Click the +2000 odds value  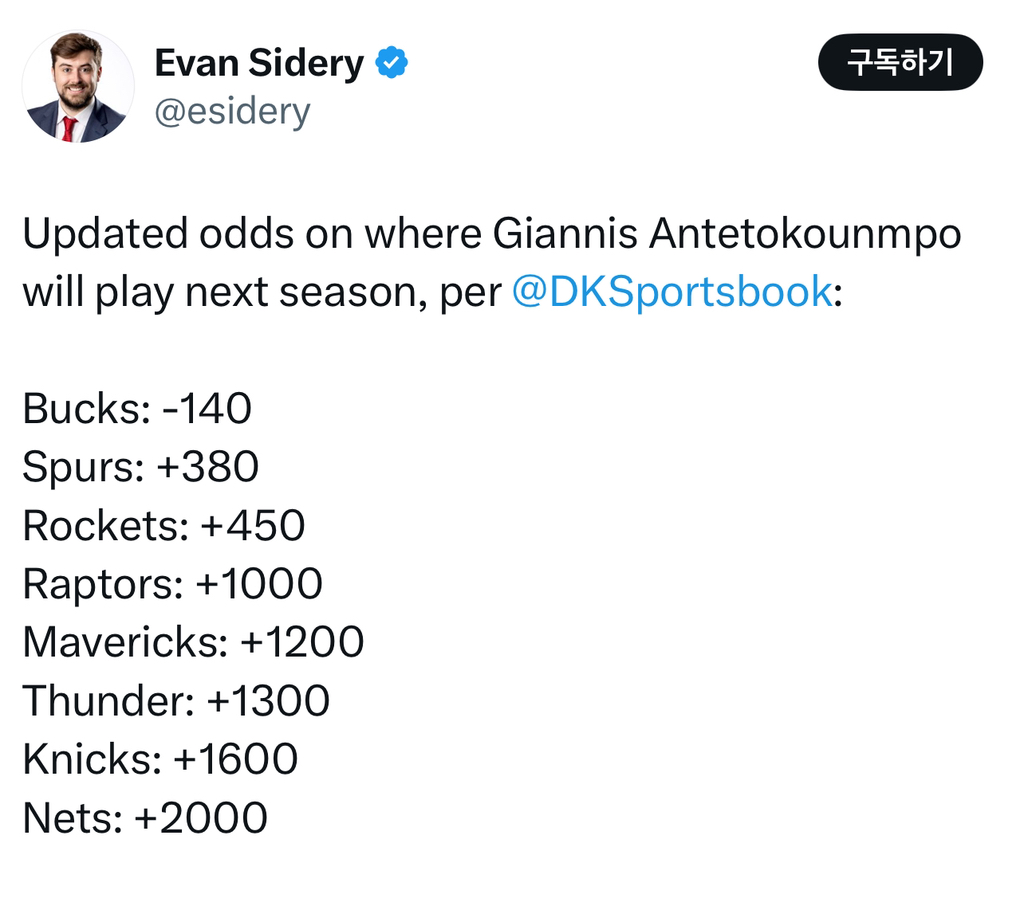(x=201, y=817)
